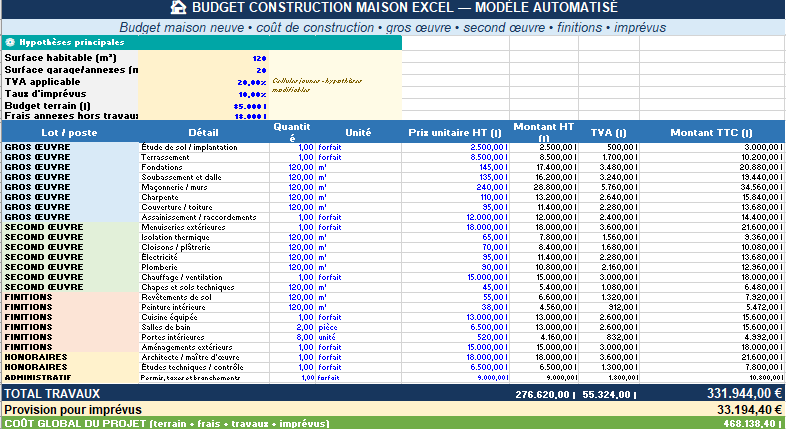Click the gear icon beside Hypothèses principales

10,43
